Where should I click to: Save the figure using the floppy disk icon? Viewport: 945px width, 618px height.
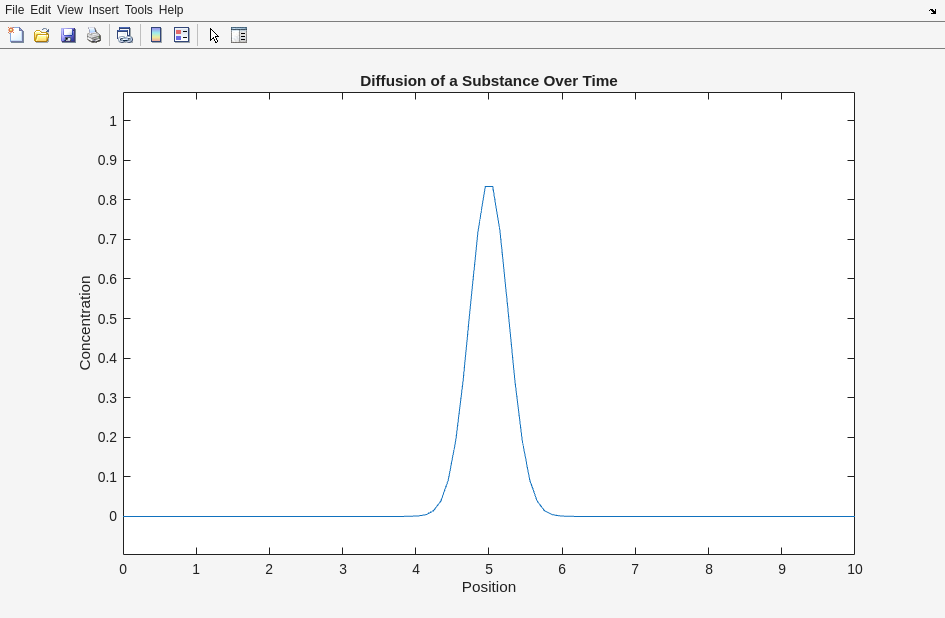click(x=68, y=35)
